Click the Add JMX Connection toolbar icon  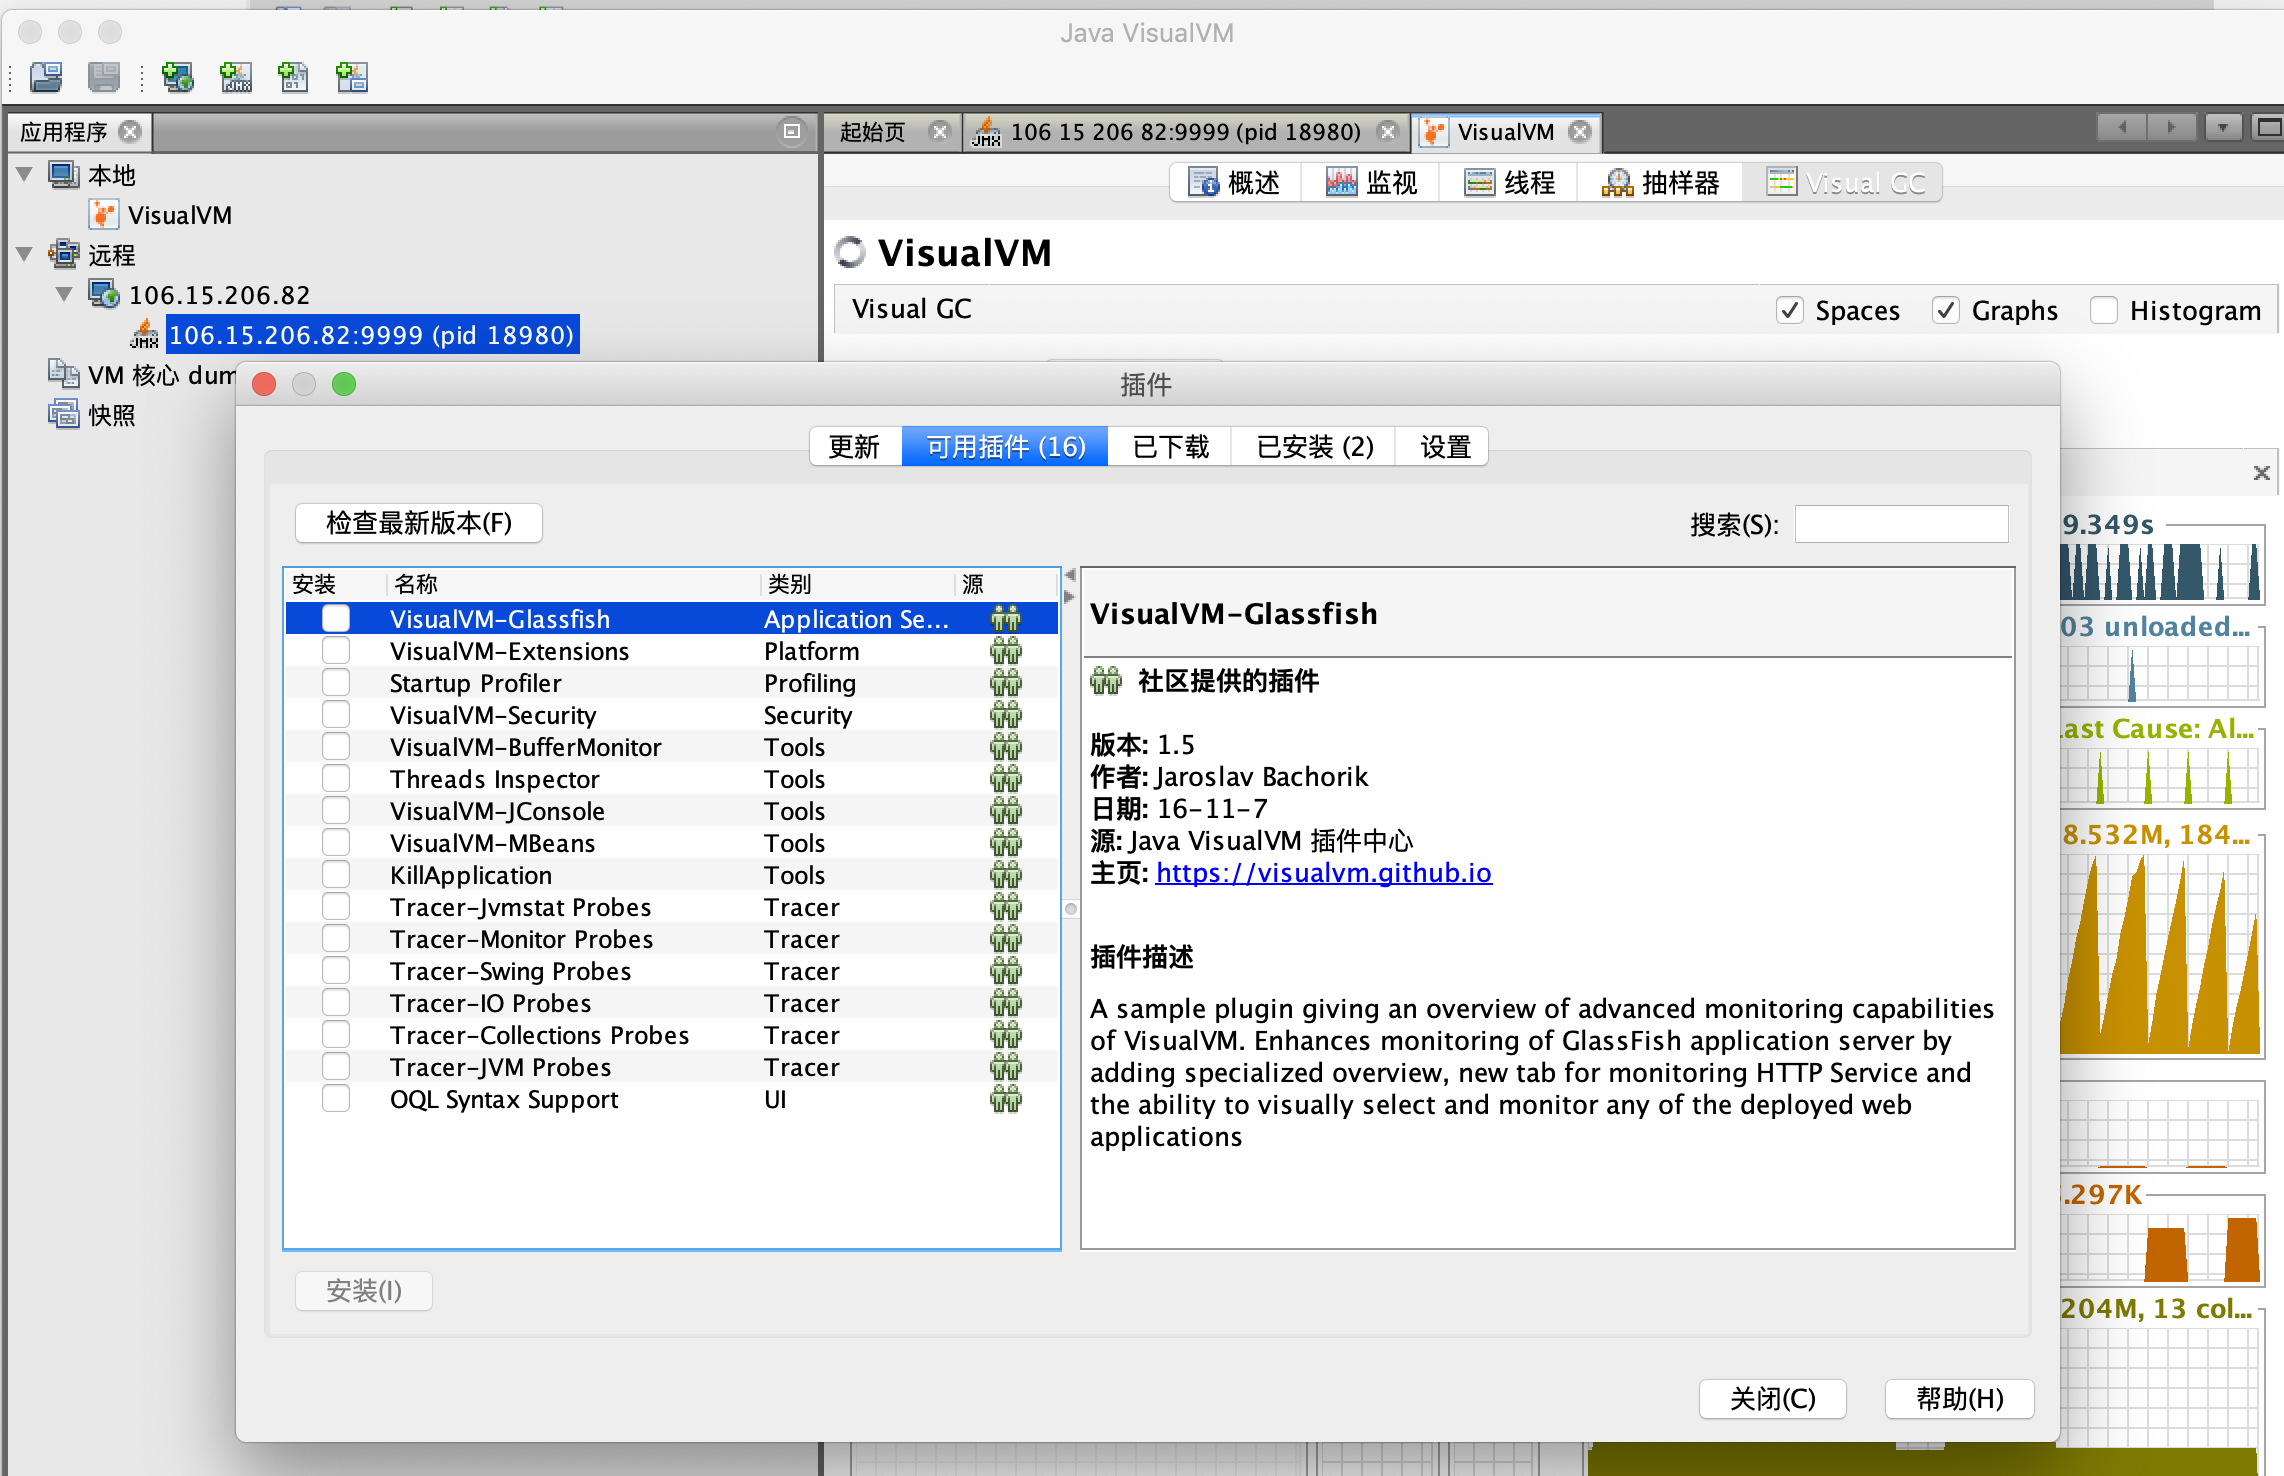pyautogui.click(x=236, y=77)
